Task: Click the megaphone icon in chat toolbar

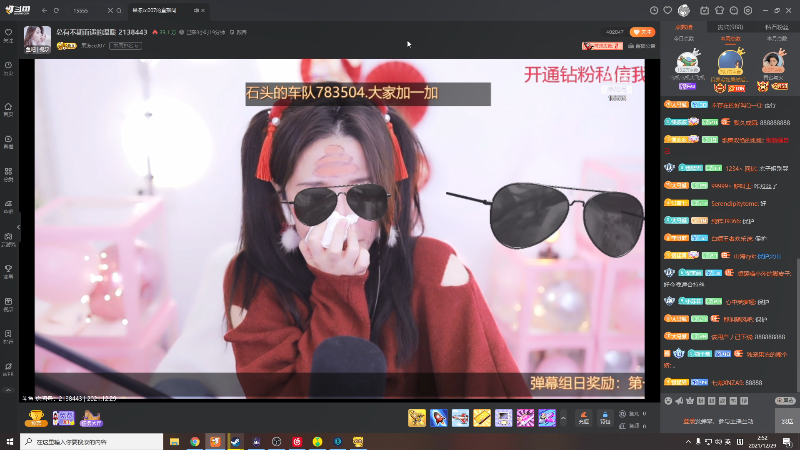Action: click(679, 401)
